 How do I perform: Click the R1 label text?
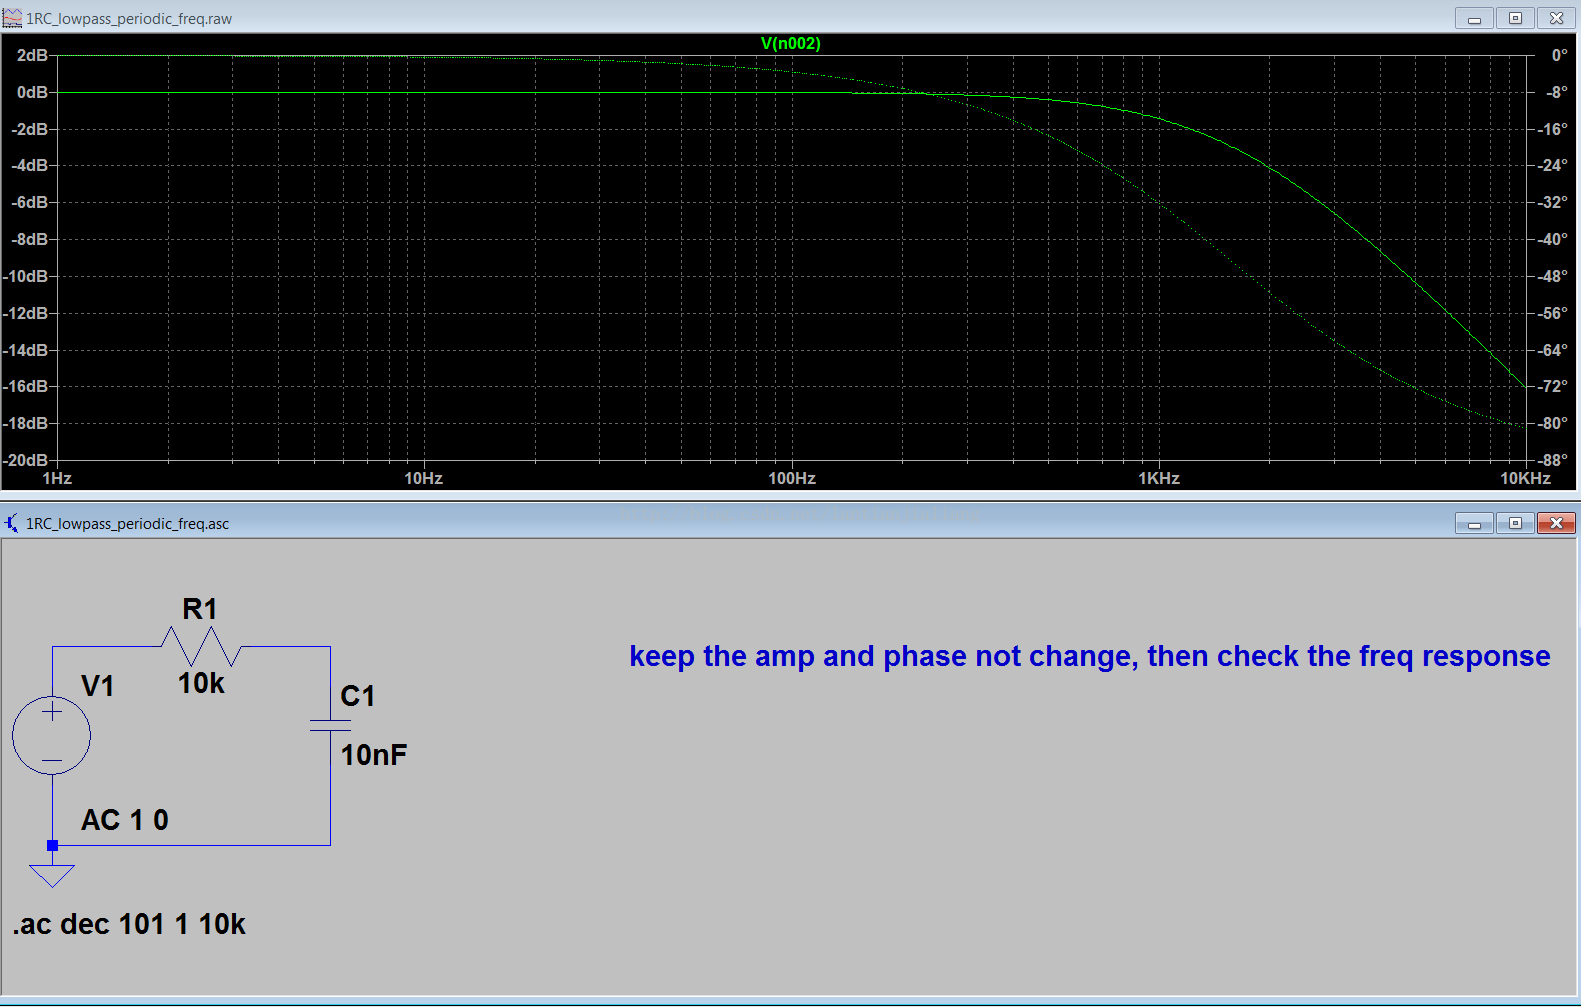pyautogui.click(x=200, y=609)
